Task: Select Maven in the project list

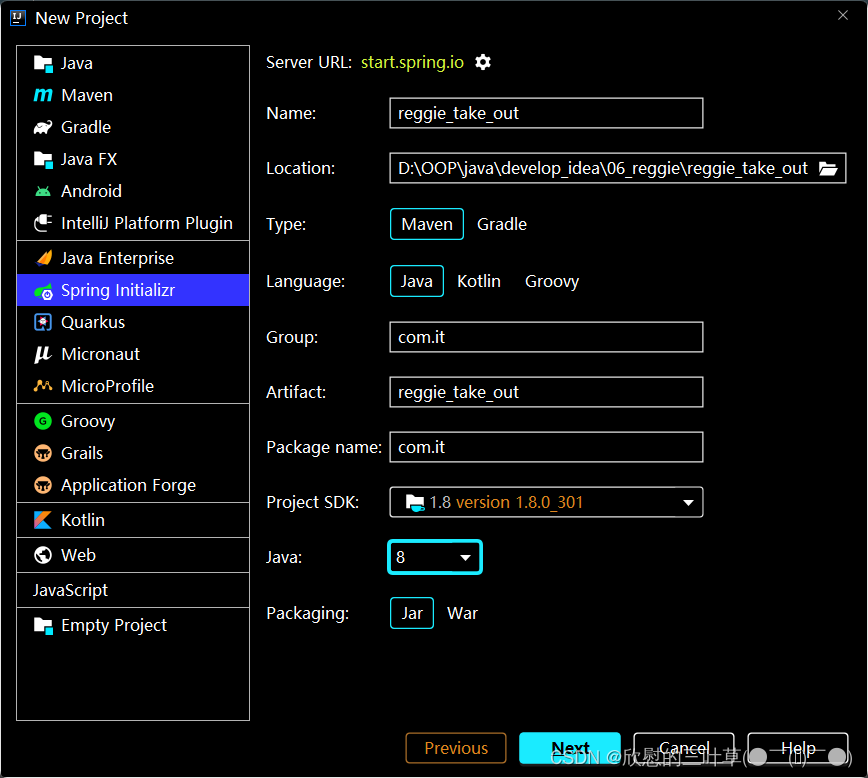Action: 133,95
